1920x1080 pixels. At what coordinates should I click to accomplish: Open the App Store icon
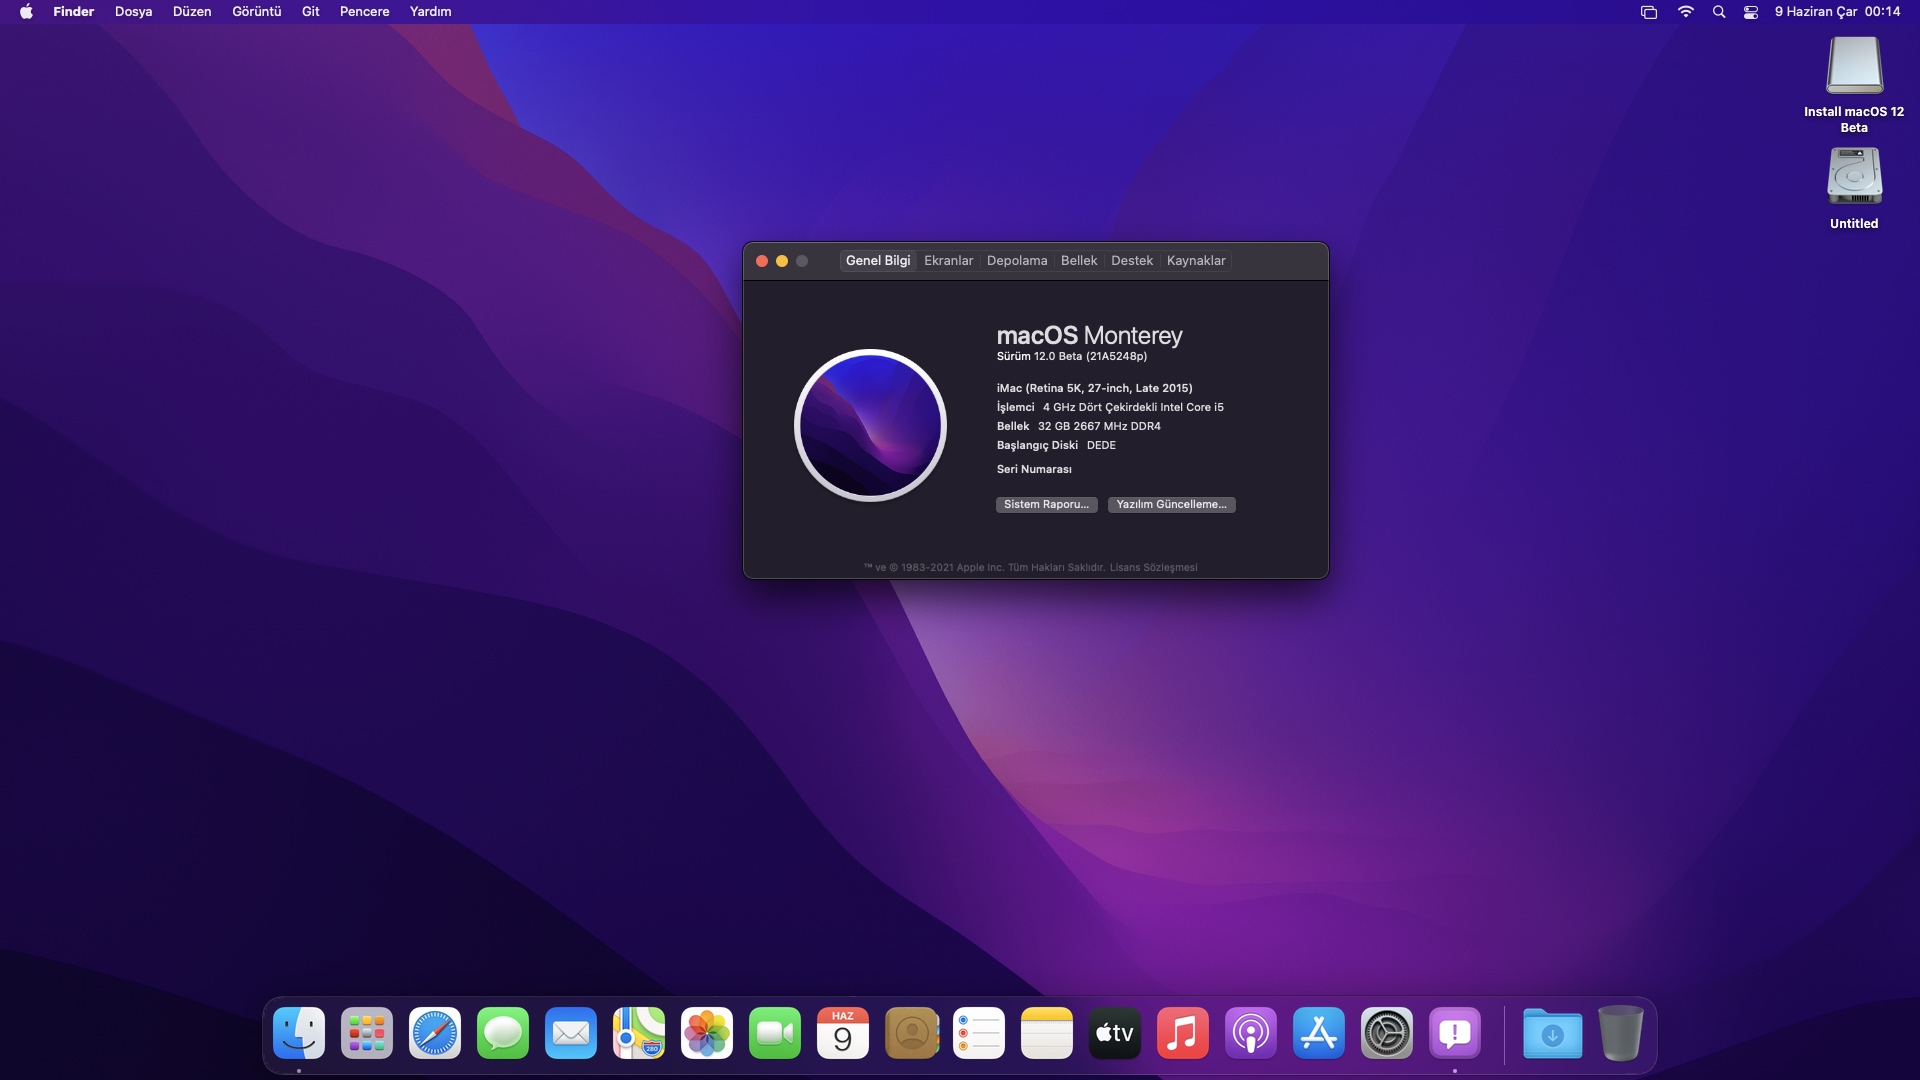coord(1318,1033)
